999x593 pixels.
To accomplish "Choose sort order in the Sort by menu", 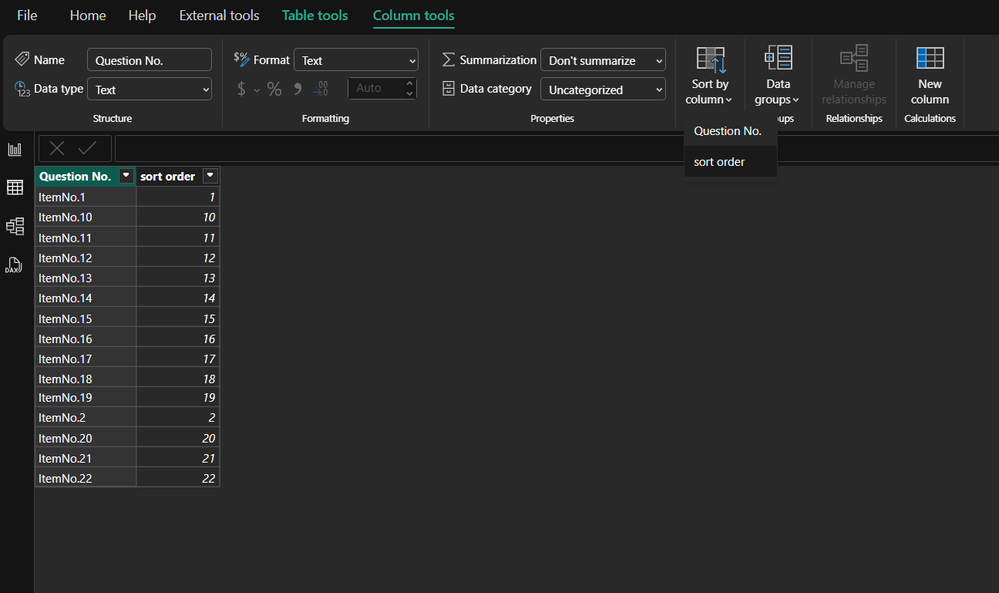I will pos(730,162).
